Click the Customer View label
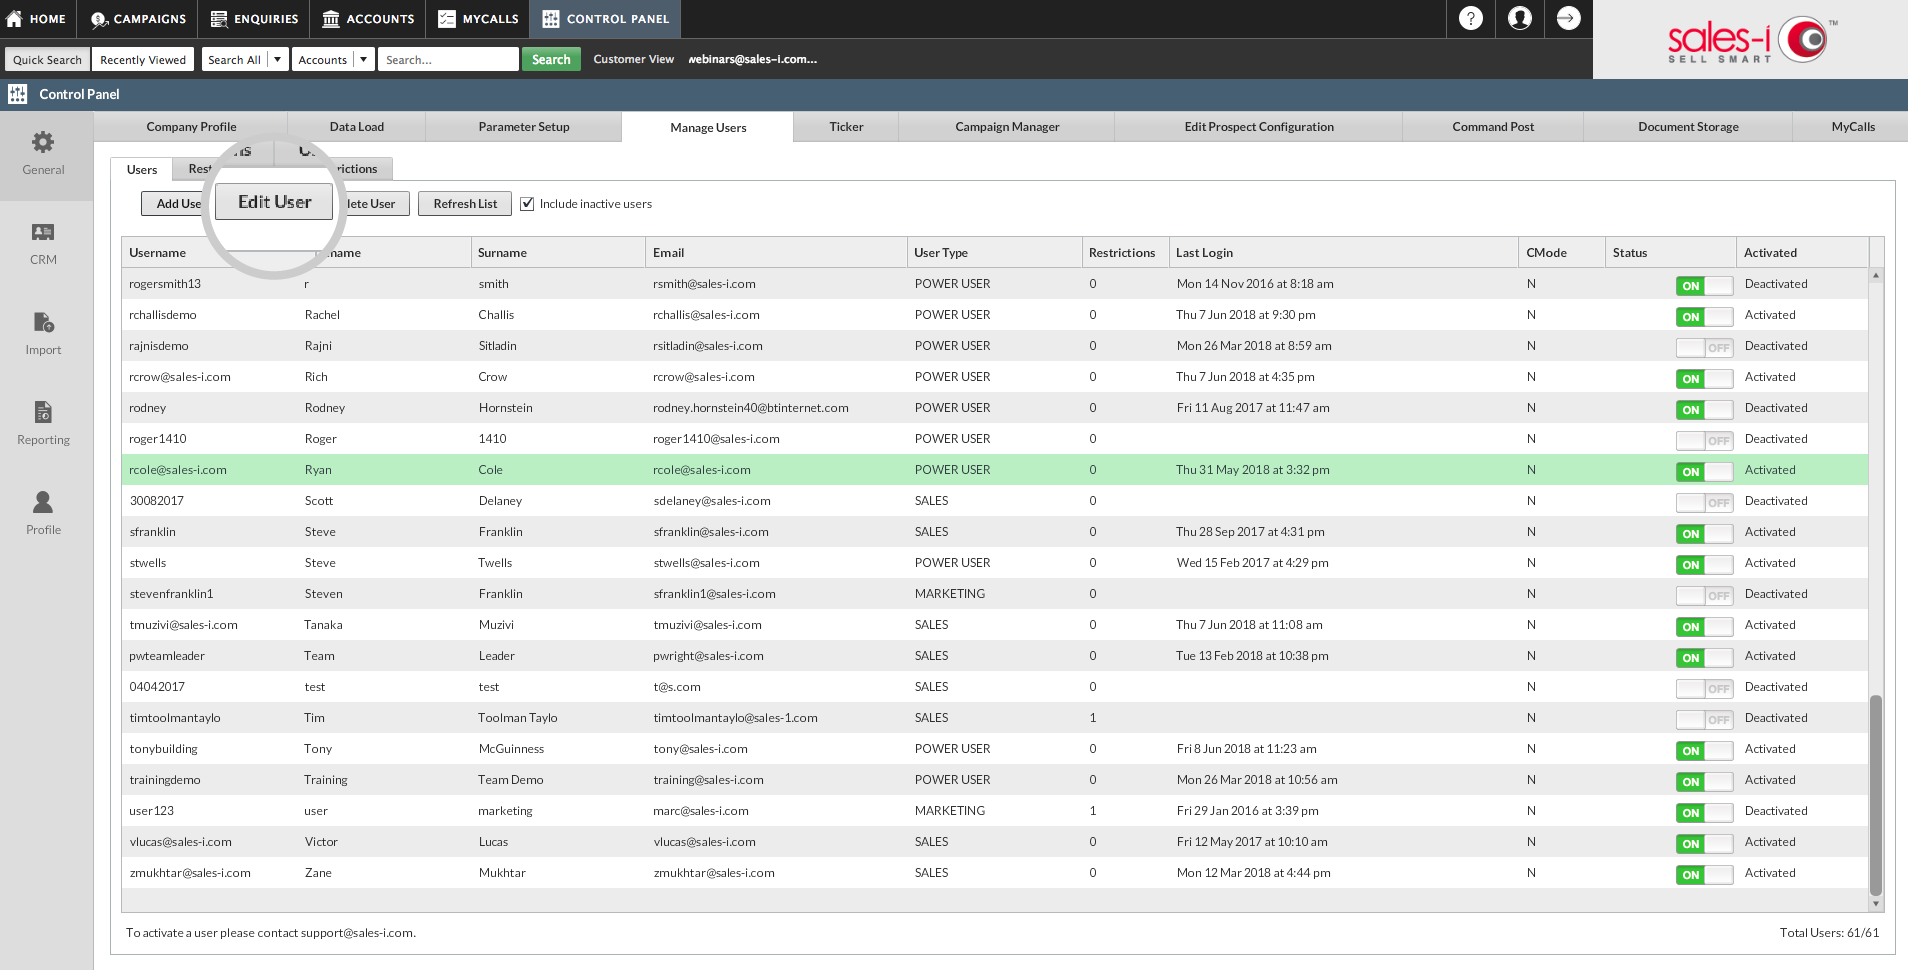This screenshot has height=970, width=1908. [x=633, y=59]
